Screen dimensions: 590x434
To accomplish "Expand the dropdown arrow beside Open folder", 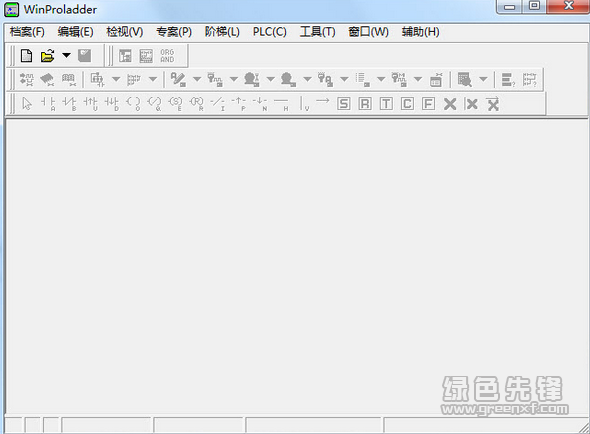I will (66, 56).
